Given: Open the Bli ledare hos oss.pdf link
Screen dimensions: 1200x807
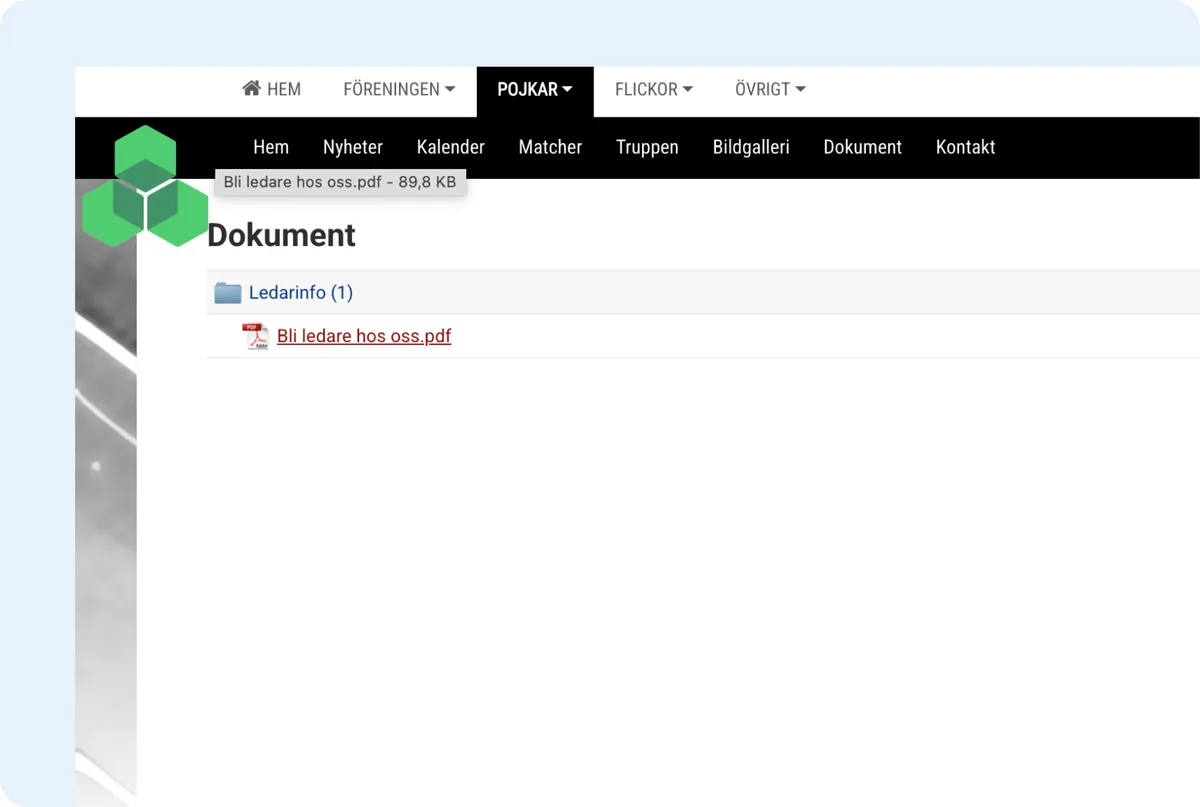Looking at the screenshot, I should click(364, 336).
